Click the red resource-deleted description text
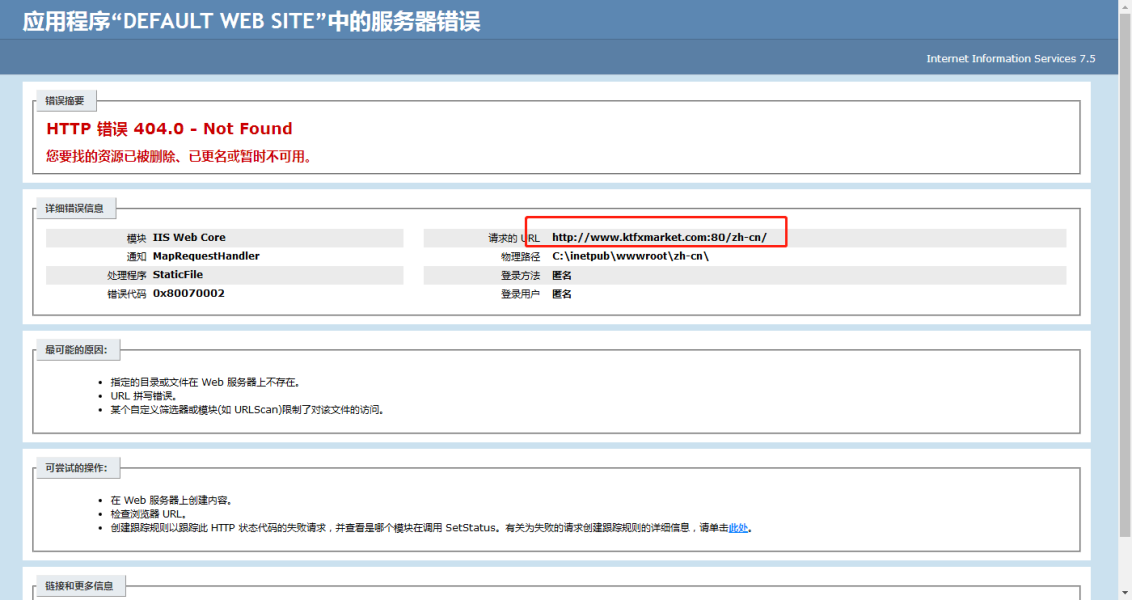 [179, 156]
